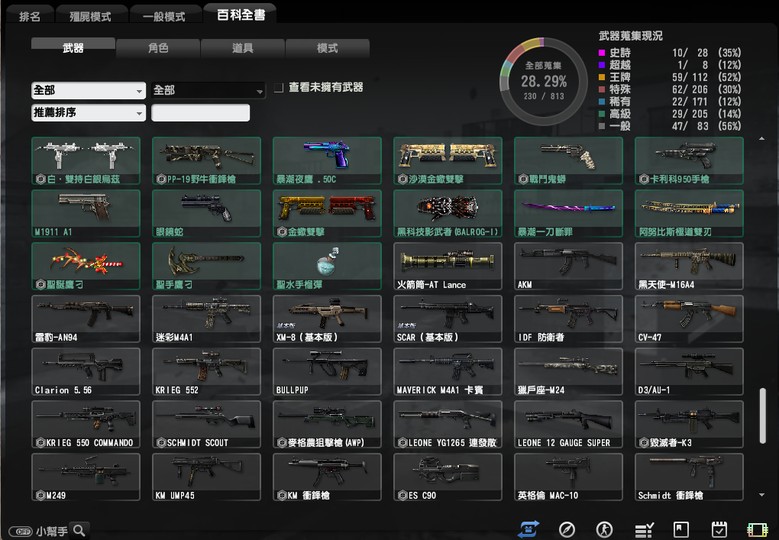
Task: Open the checklist icon in bottom bar
Action: click(644, 529)
